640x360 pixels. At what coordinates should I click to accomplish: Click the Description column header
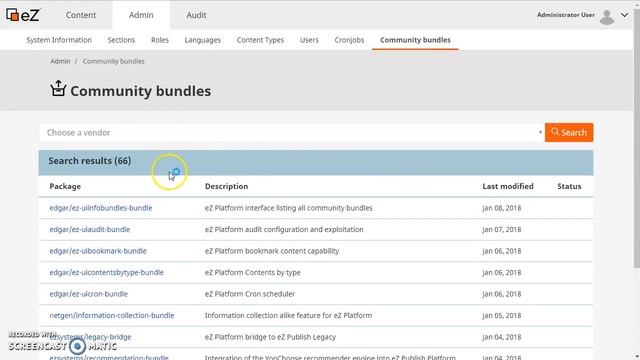(x=227, y=186)
